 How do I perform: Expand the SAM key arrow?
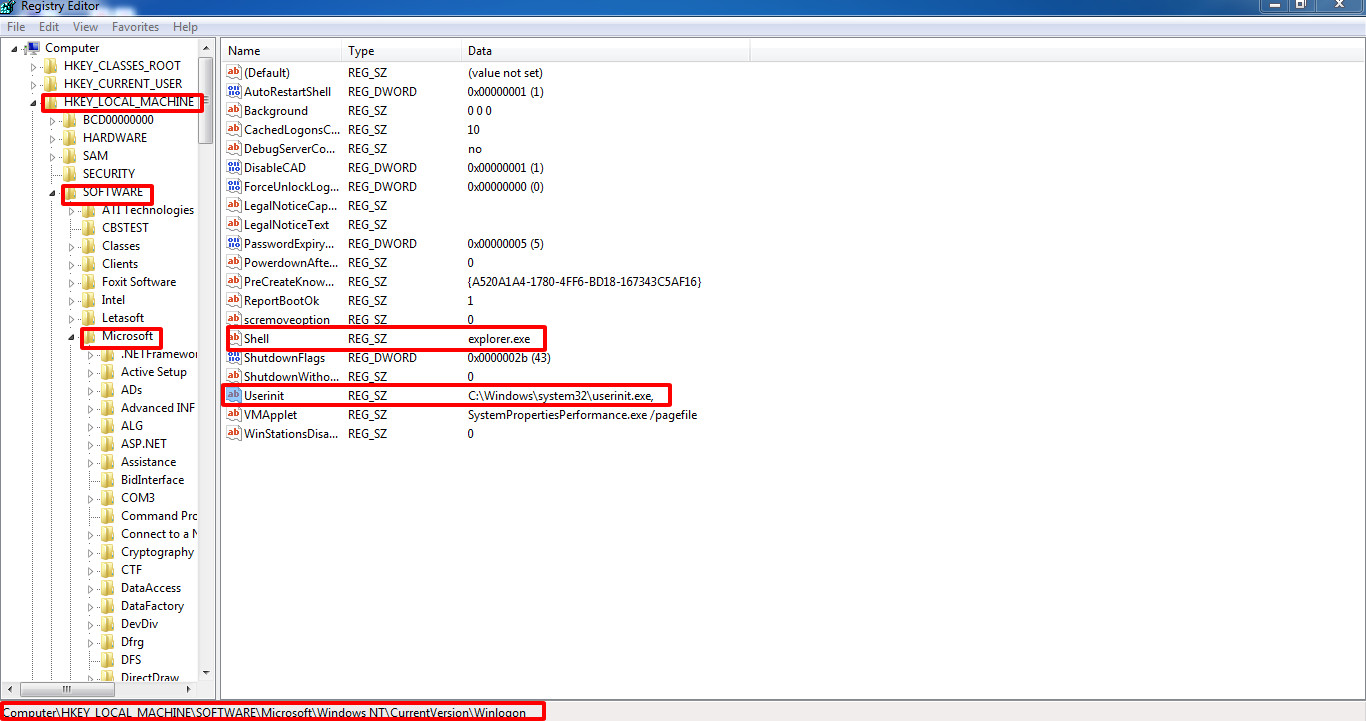[x=52, y=157]
